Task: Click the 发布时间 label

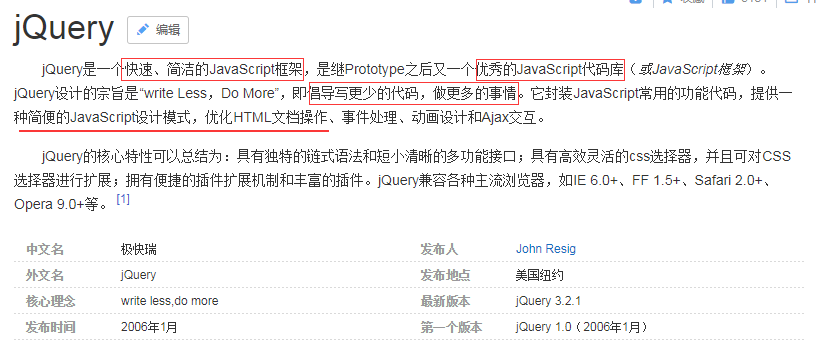Action: click(x=51, y=327)
